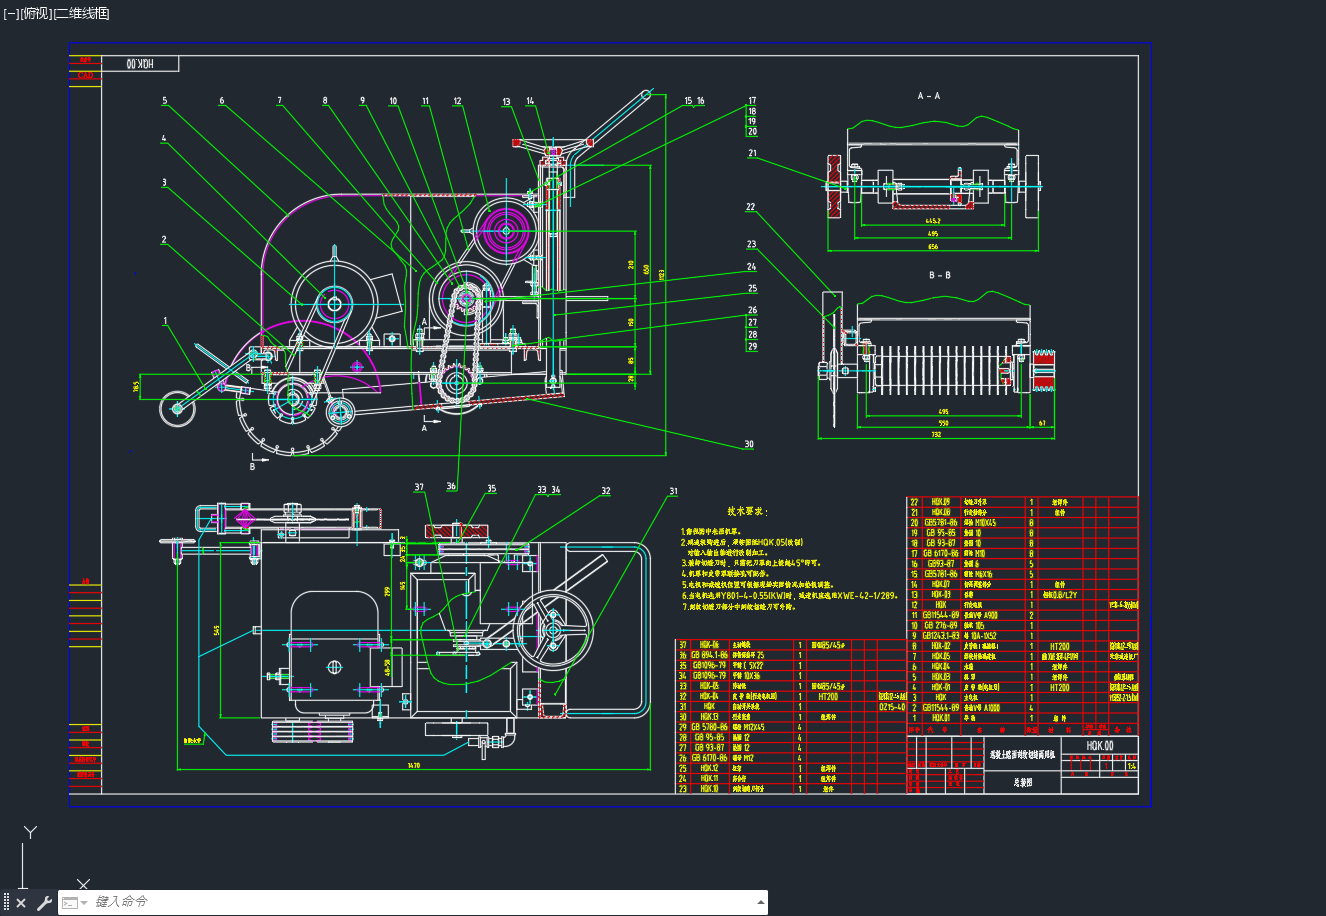Select the GB5781-86 cell in row 20
This screenshot has height=916, width=1326.
pos(940,522)
